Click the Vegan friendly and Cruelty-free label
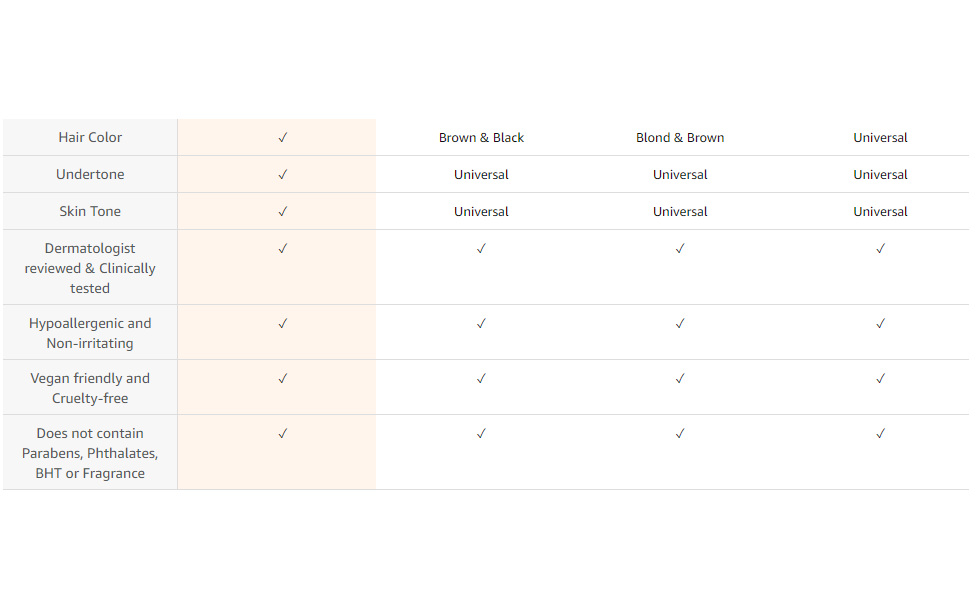The width and height of the screenshot is (970, 600). click(90, 388)
